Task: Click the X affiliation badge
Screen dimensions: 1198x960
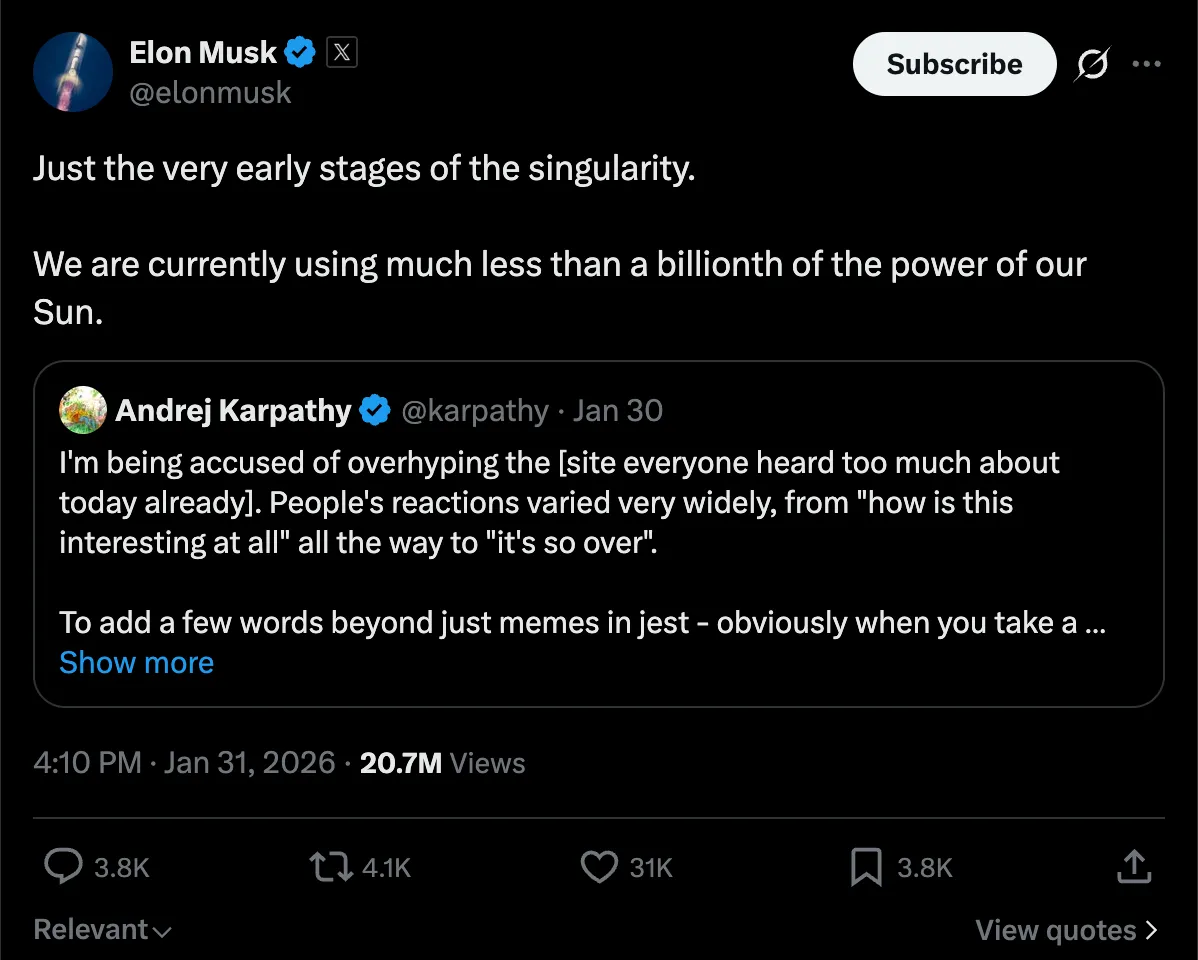Action: [342, 53]
